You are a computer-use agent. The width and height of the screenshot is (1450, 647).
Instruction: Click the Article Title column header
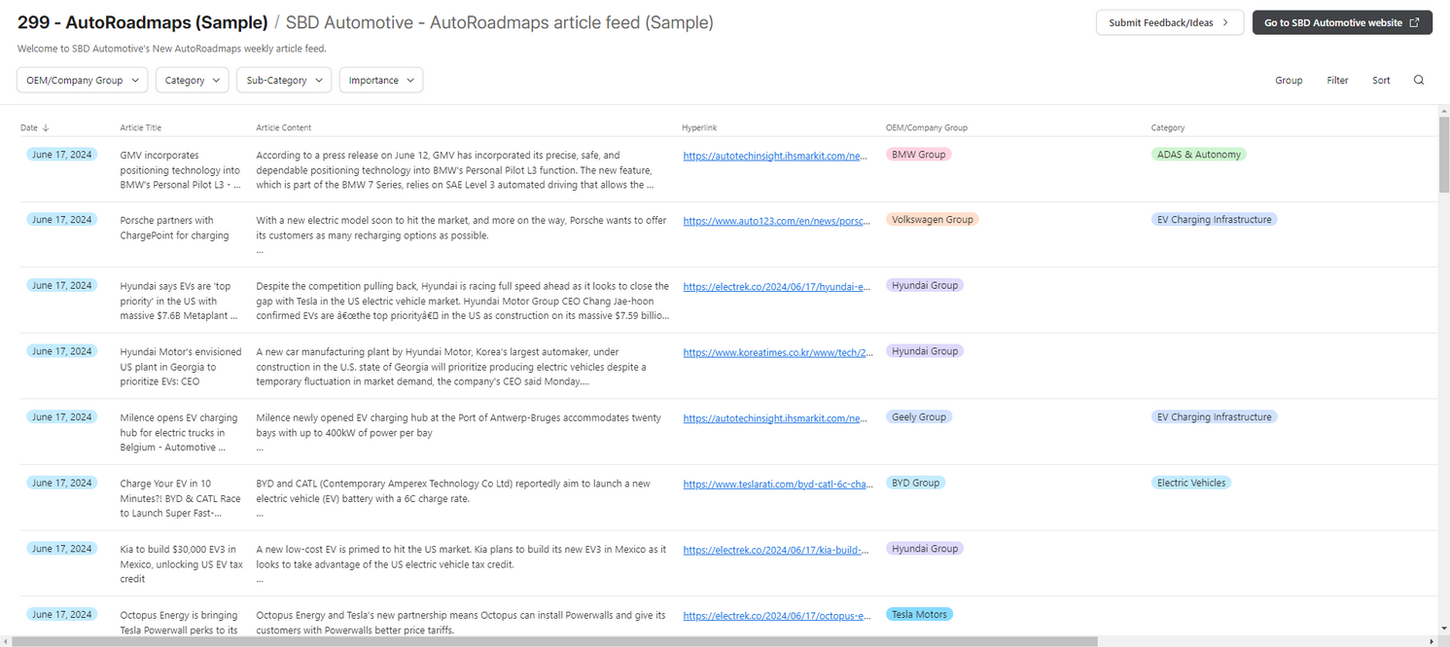(140, 128)
